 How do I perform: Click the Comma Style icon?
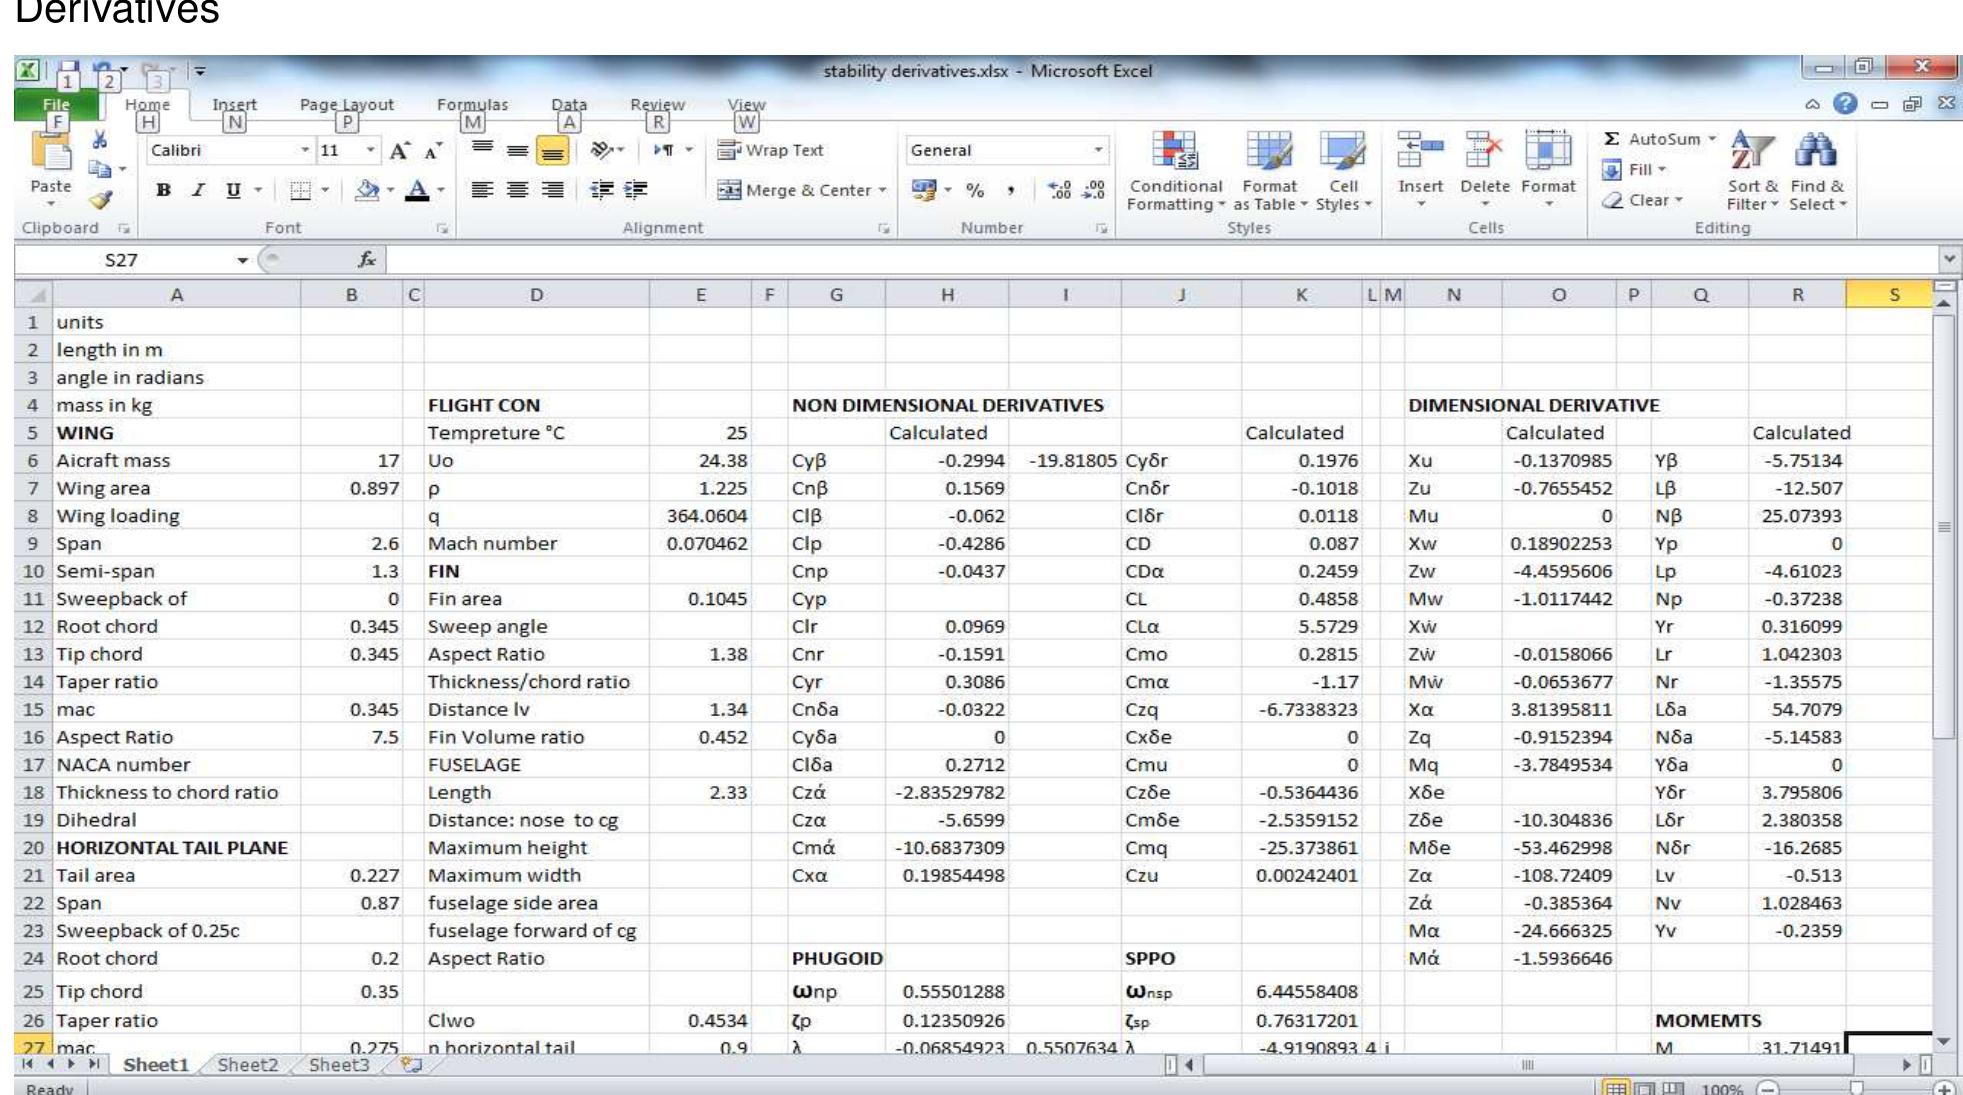pyautogui.click(x=1011, y=190)
